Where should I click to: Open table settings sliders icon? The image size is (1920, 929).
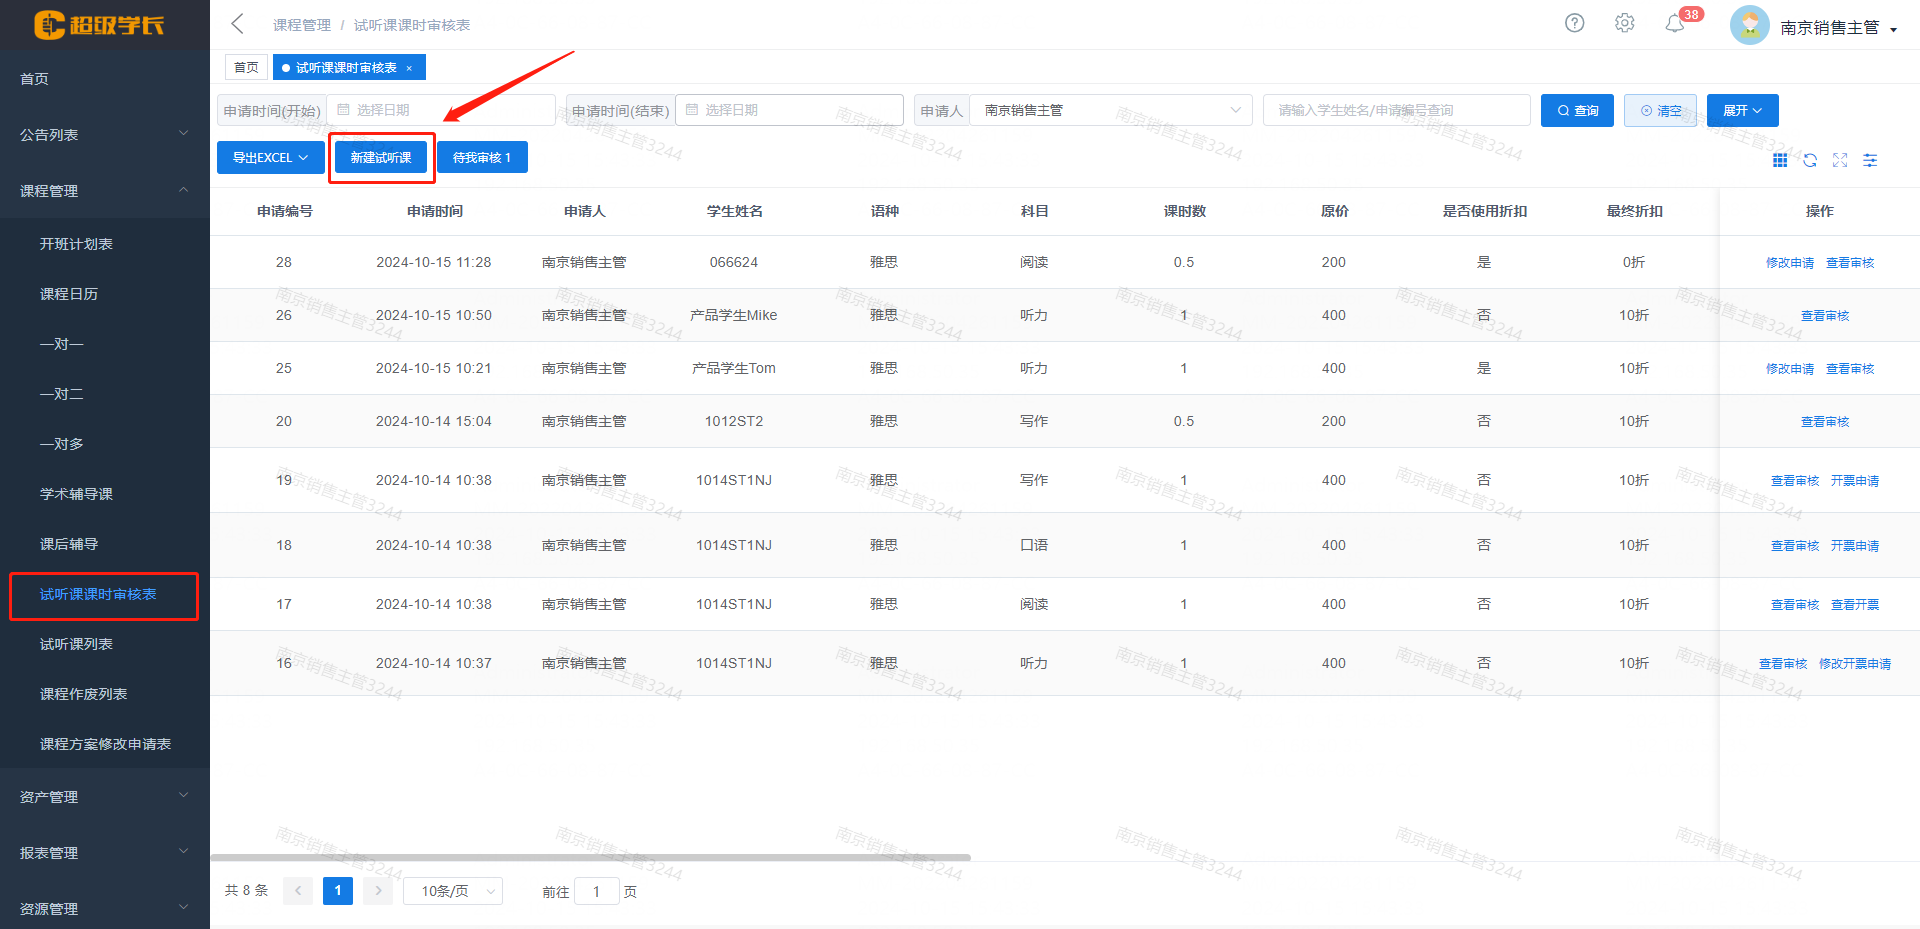[x=1870, y=160]
